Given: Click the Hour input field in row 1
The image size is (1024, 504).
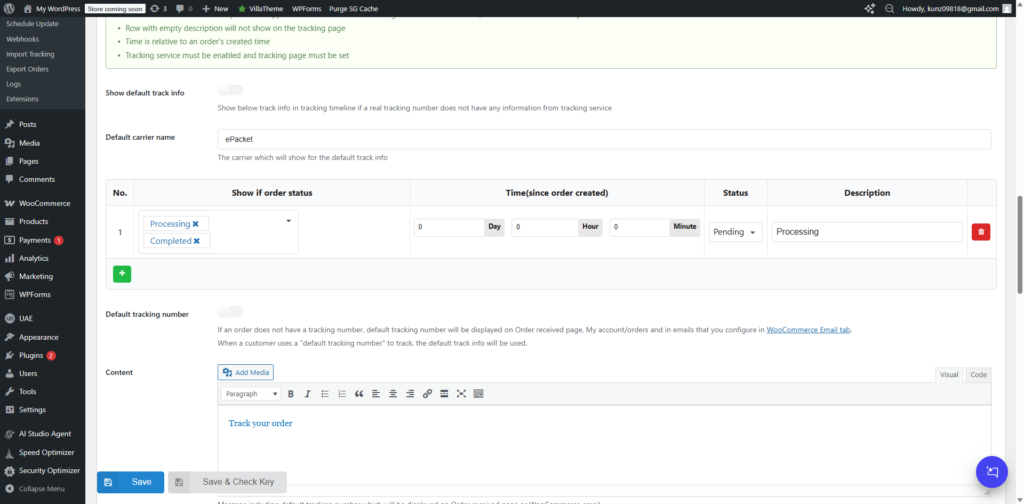Looking at the screenshot, I should (x=546, y=227).
